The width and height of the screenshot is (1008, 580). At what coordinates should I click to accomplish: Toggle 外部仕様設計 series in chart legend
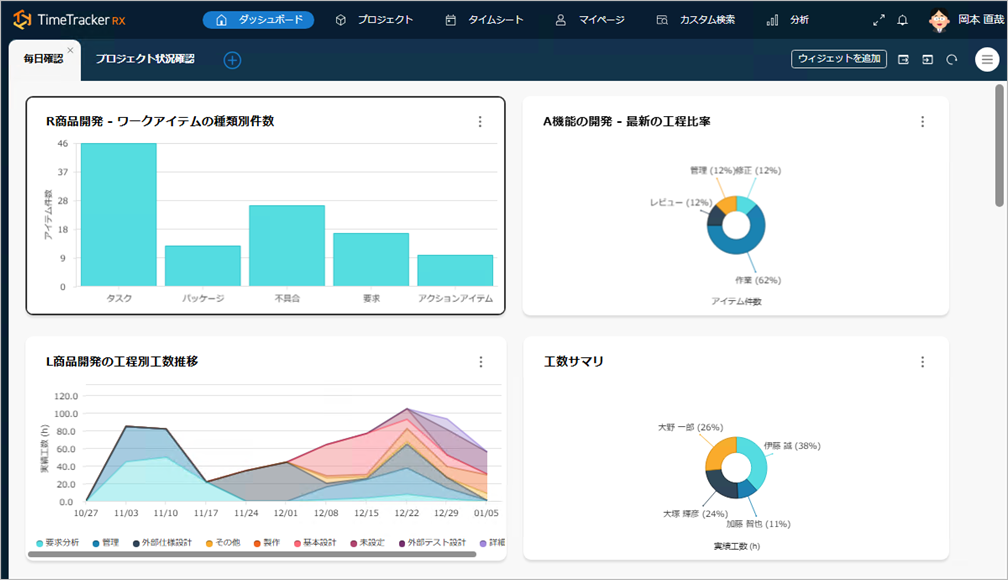pos(169,543)
